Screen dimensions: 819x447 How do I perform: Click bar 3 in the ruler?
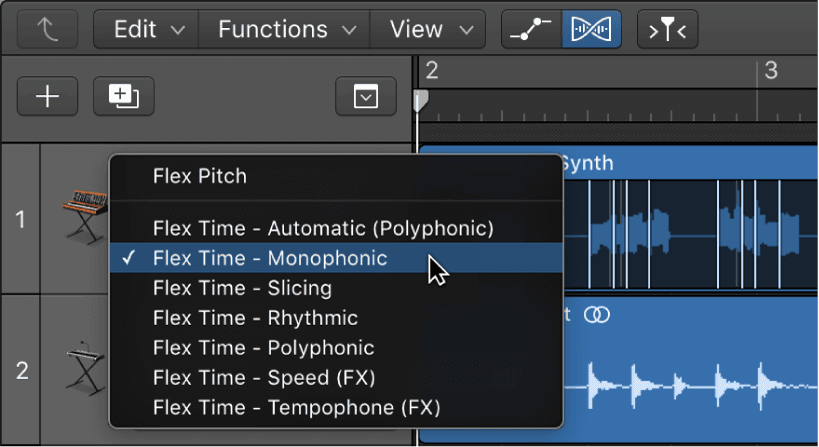pos(771,70)
